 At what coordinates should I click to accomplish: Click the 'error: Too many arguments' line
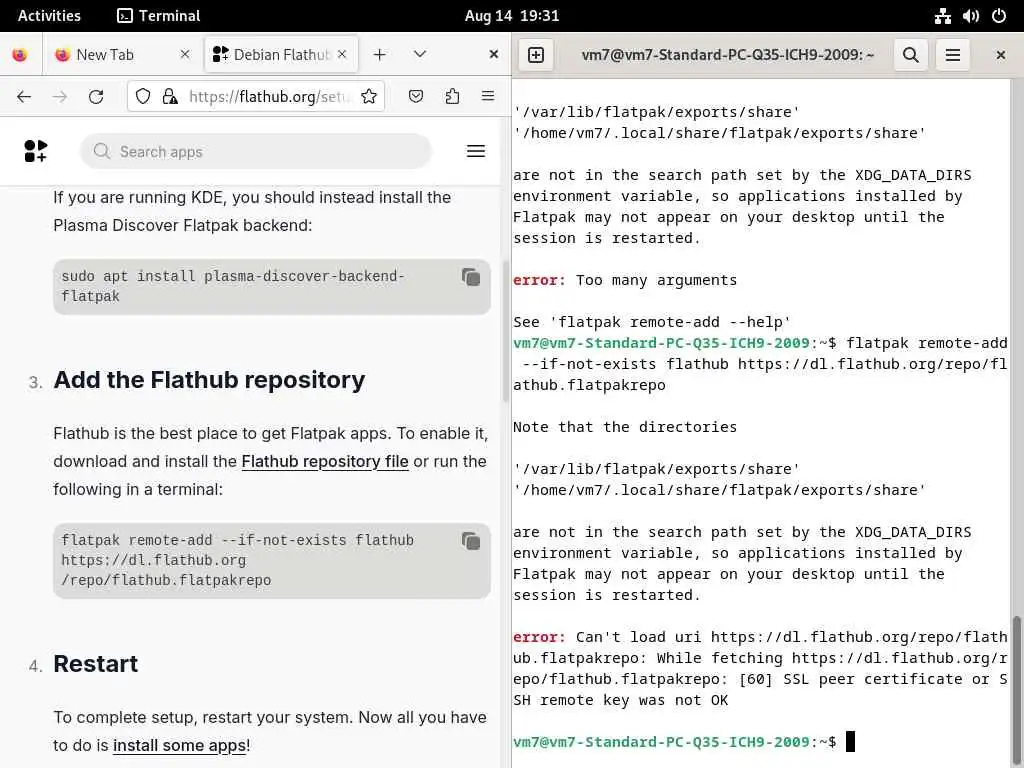[625, 280]
